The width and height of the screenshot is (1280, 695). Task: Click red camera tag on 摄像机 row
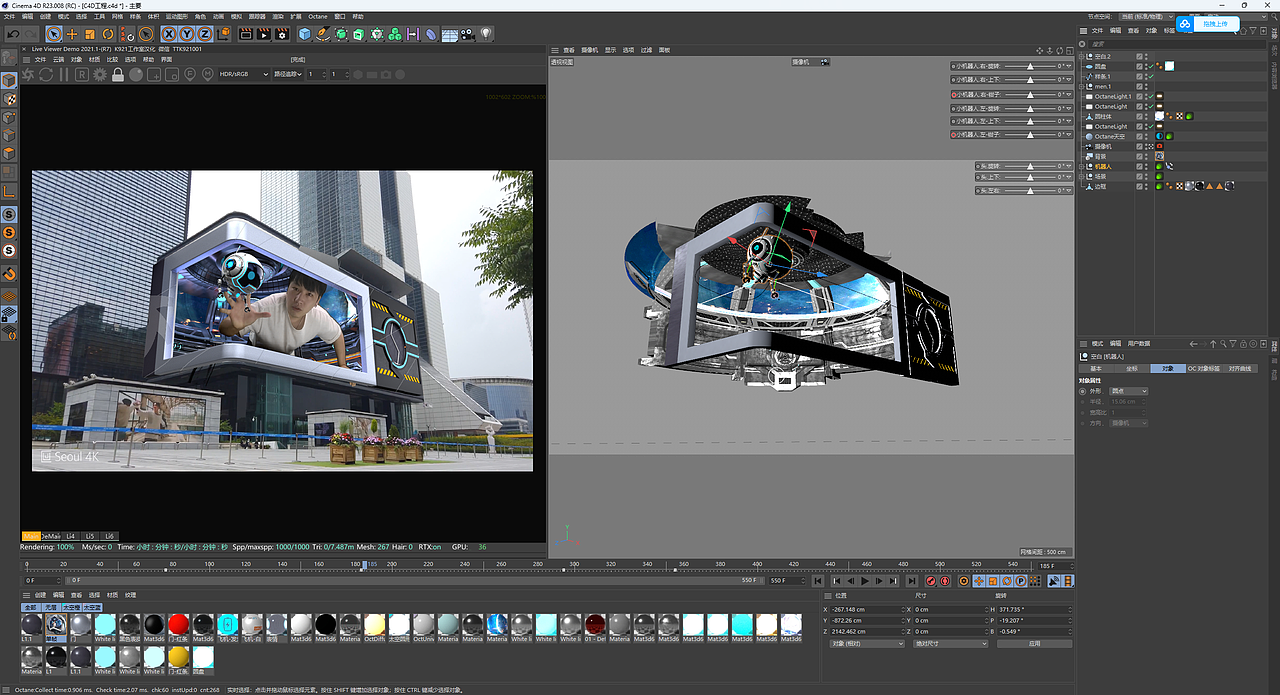pyautogui.click(x=1160, y=146)
